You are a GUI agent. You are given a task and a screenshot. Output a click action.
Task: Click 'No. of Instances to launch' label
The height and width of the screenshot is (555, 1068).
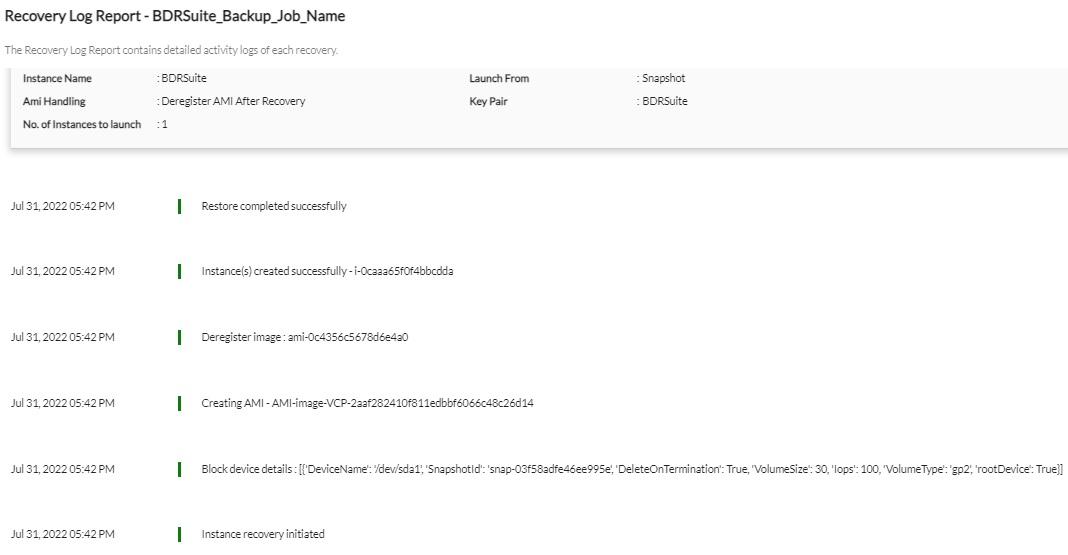click(82, 125)
